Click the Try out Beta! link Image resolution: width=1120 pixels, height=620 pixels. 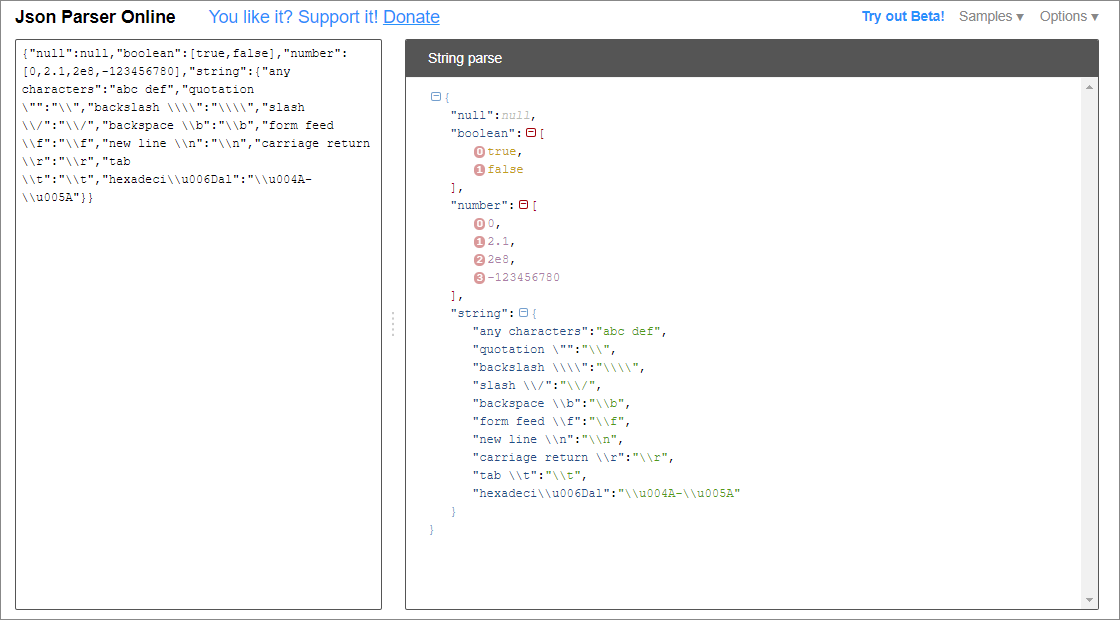coord(903,16)
